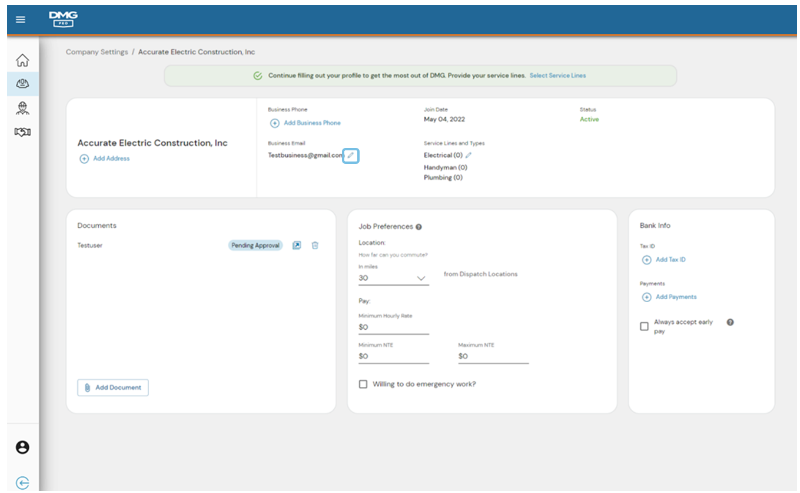Click the Add Payments link
Viewport: 800px width, 493px height.
676,297
